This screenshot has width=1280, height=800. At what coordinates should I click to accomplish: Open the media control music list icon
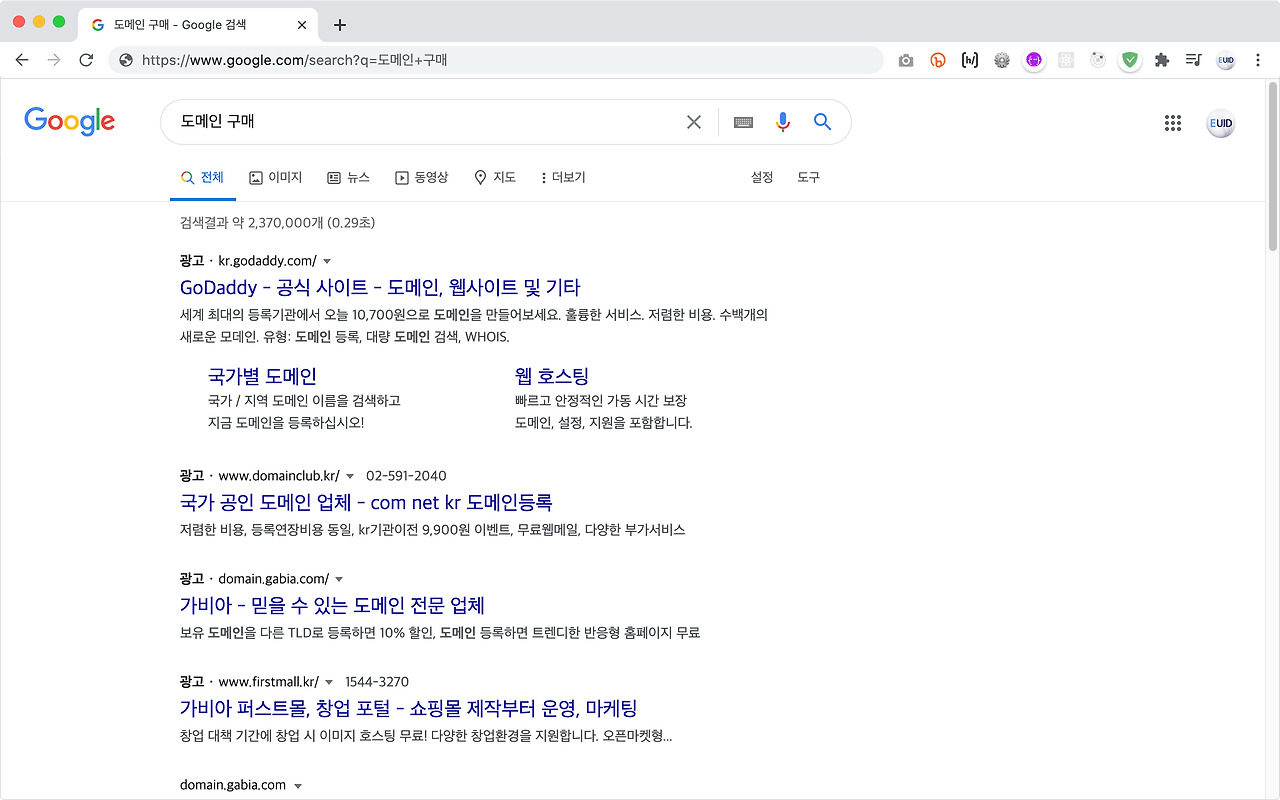(1193, 60)
